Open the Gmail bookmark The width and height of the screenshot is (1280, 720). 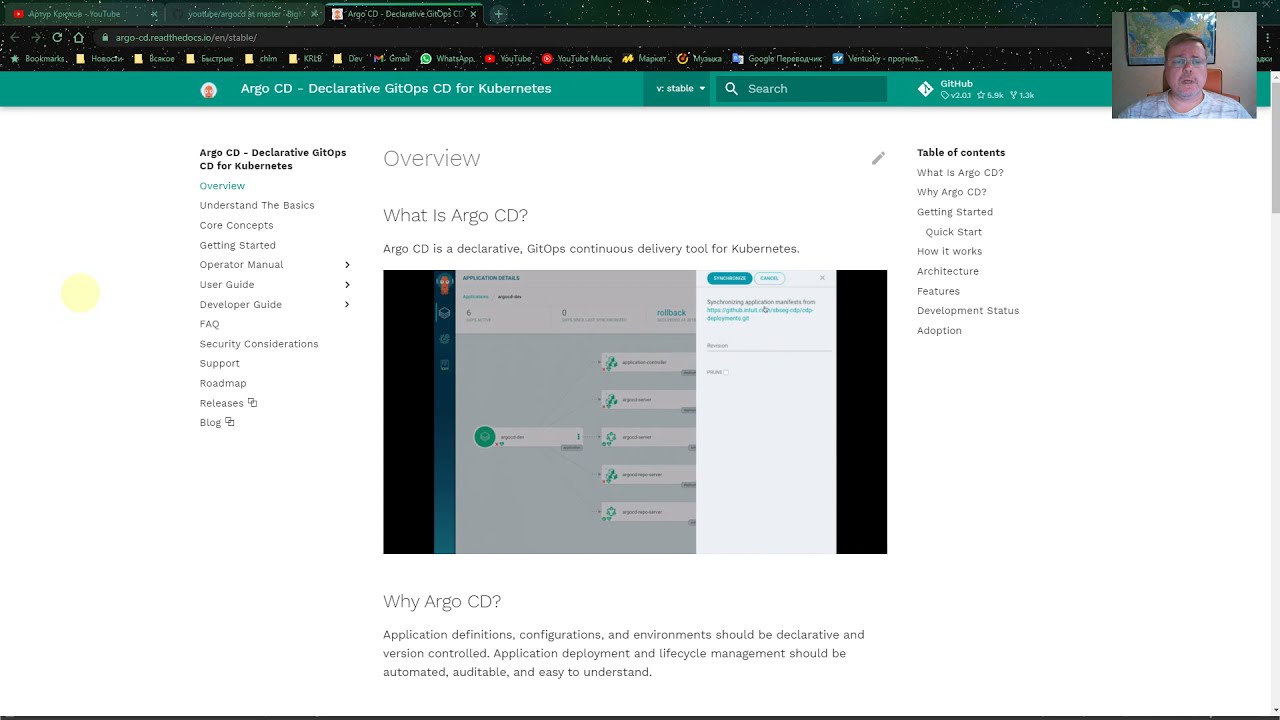(x=392, y=59)
